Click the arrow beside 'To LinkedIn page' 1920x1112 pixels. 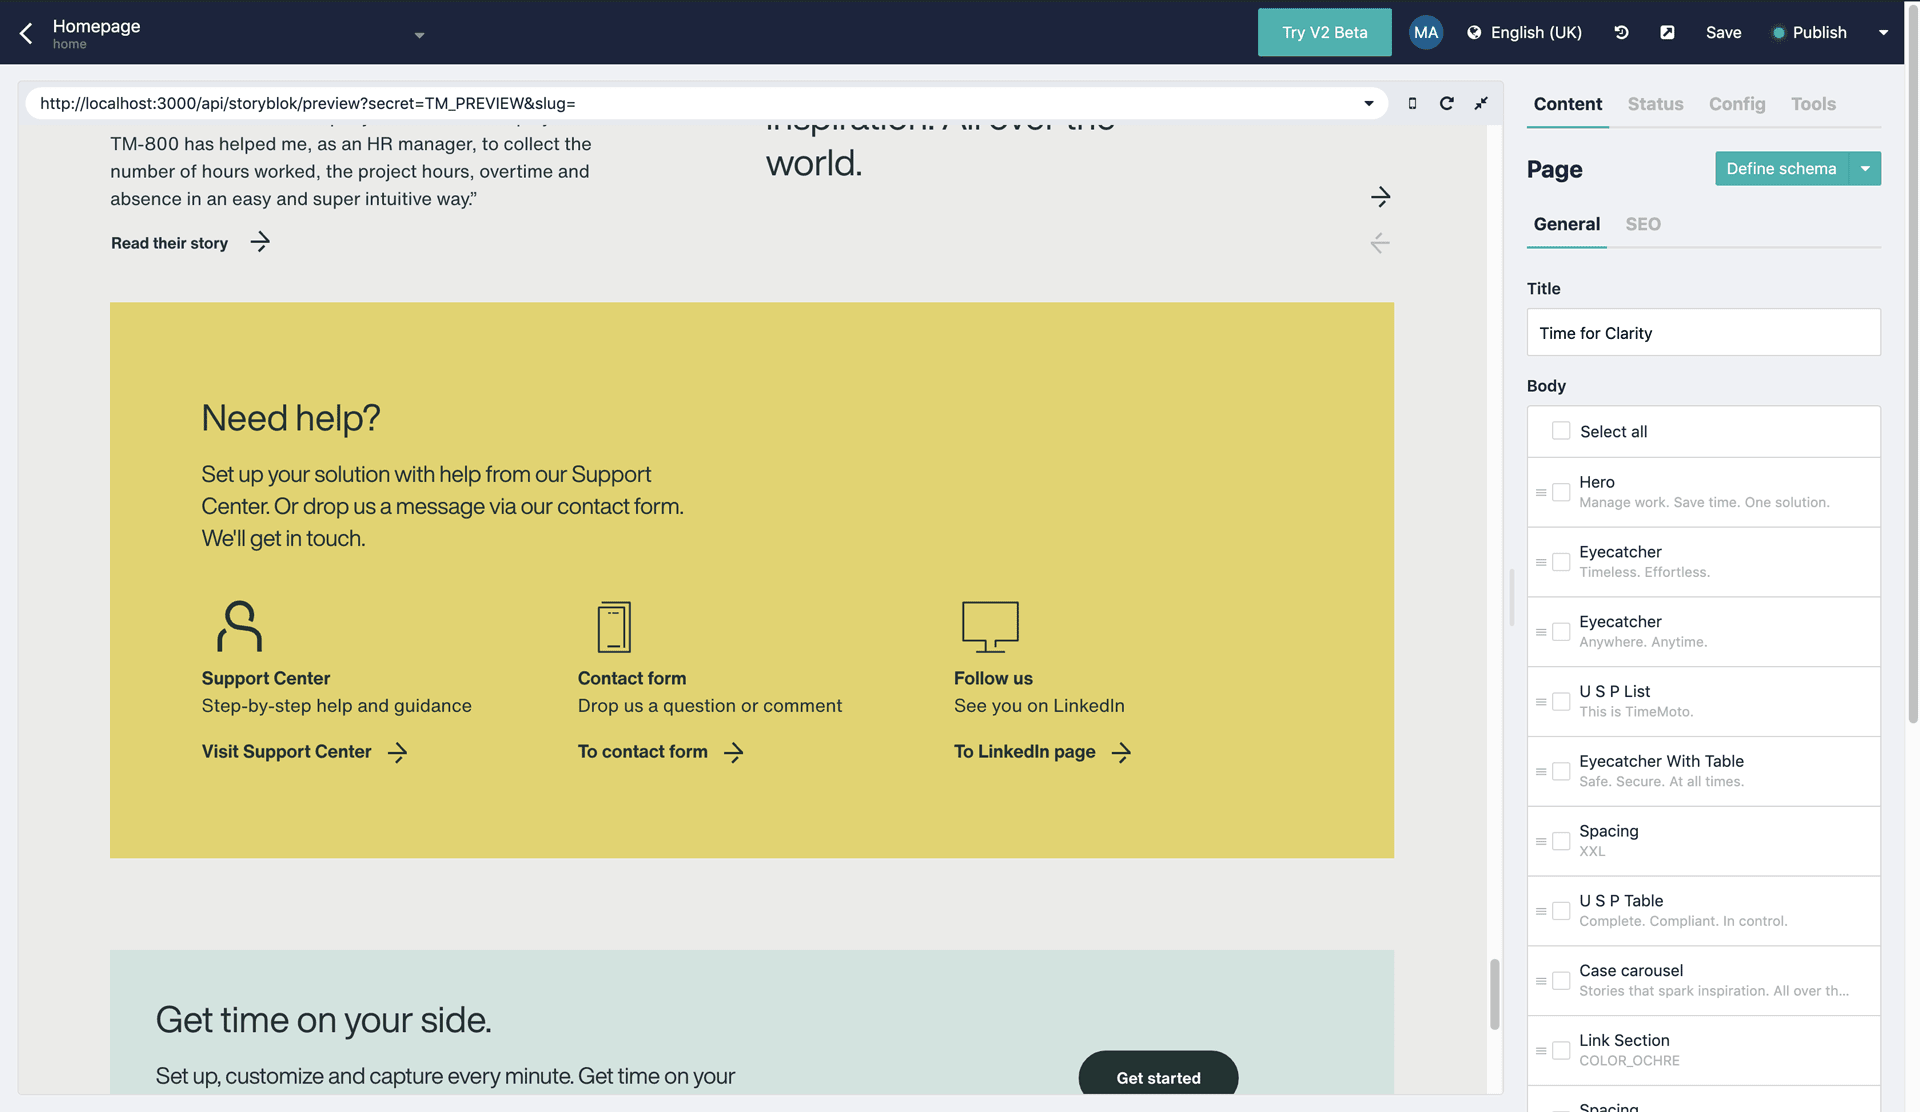click(x=1121, y=752)
